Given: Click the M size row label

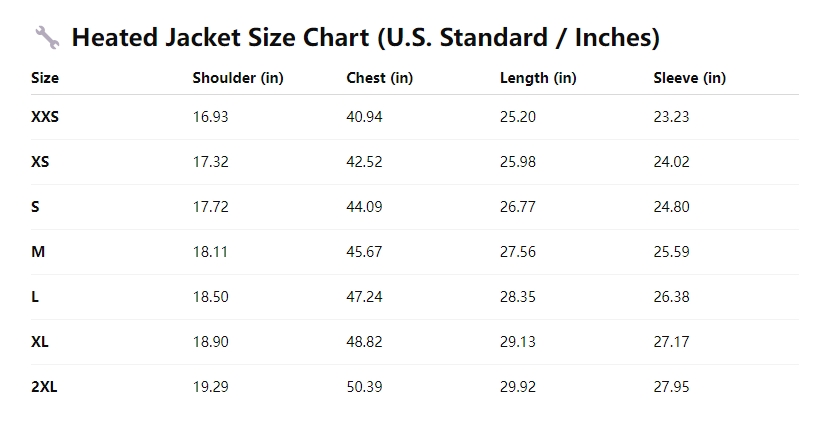Looking at the screenshot, I should [38, 252].
